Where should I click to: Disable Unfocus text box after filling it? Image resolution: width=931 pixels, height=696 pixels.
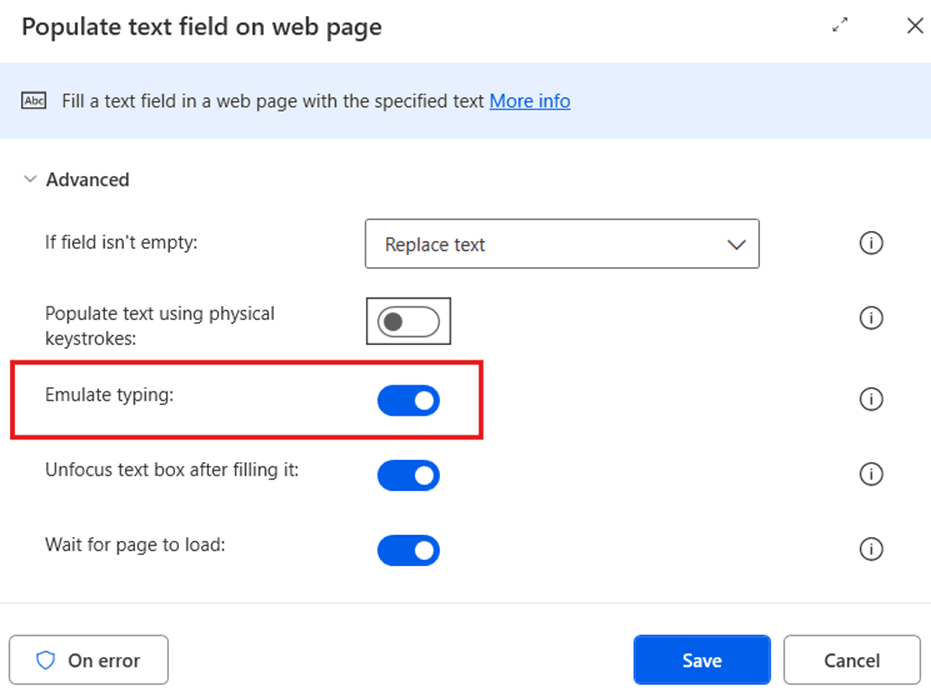point(408,475)
